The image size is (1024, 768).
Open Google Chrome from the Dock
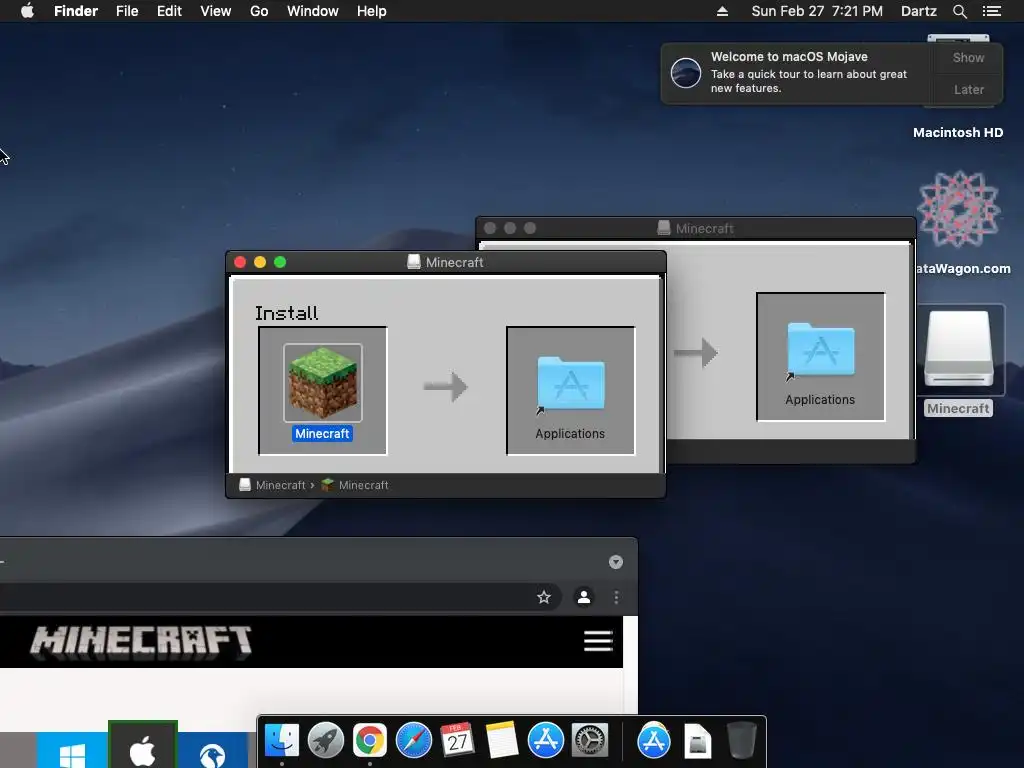[x=370, y=741]
